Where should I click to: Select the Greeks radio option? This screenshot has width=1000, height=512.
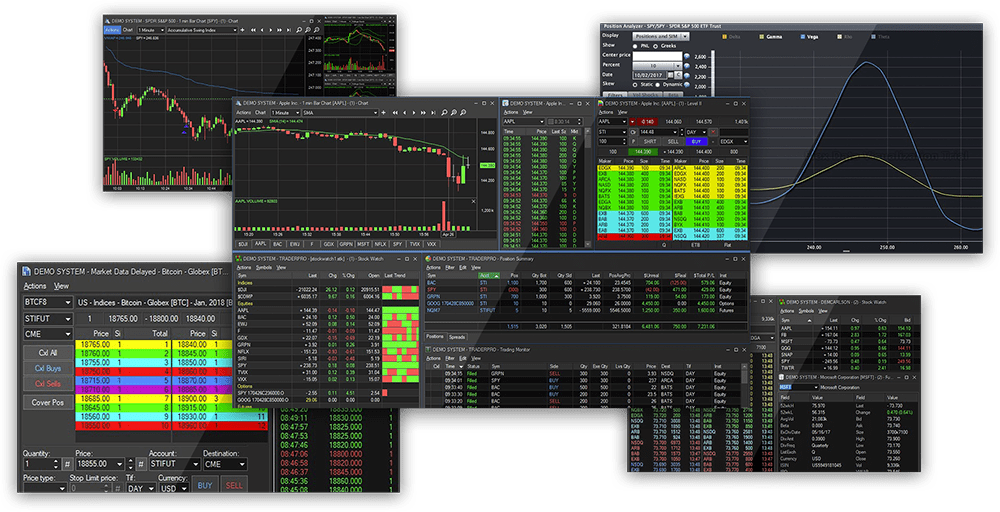coord(656,47)
